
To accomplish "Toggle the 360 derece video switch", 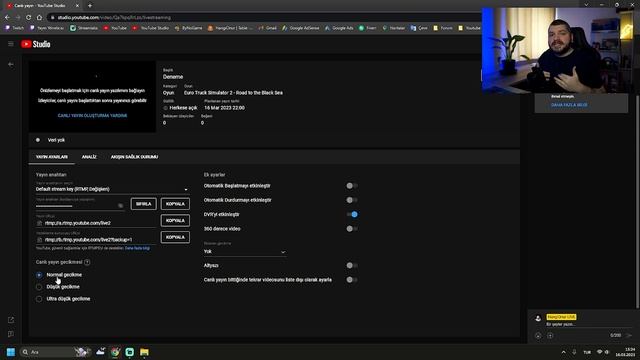I will pyautogui.click(x=352, y=229).
